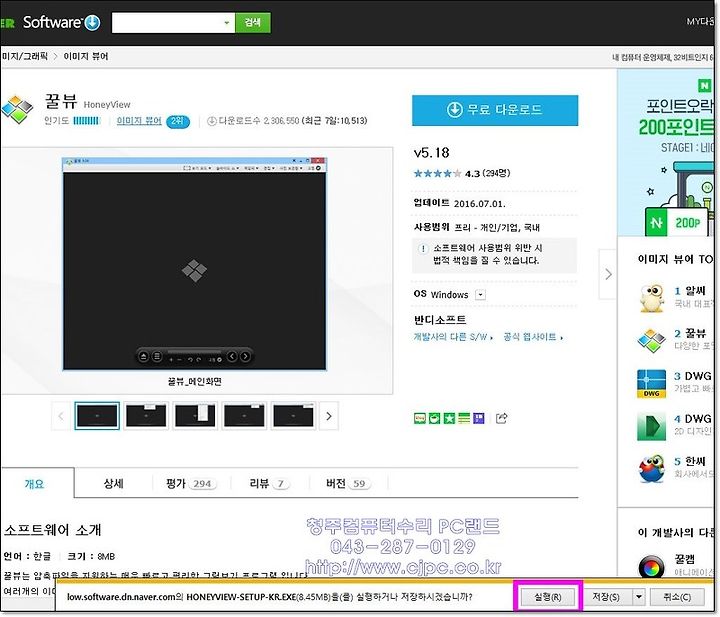Click the 2위 rank badge
This screenshot has width=720, height=617.
point(178,121)
